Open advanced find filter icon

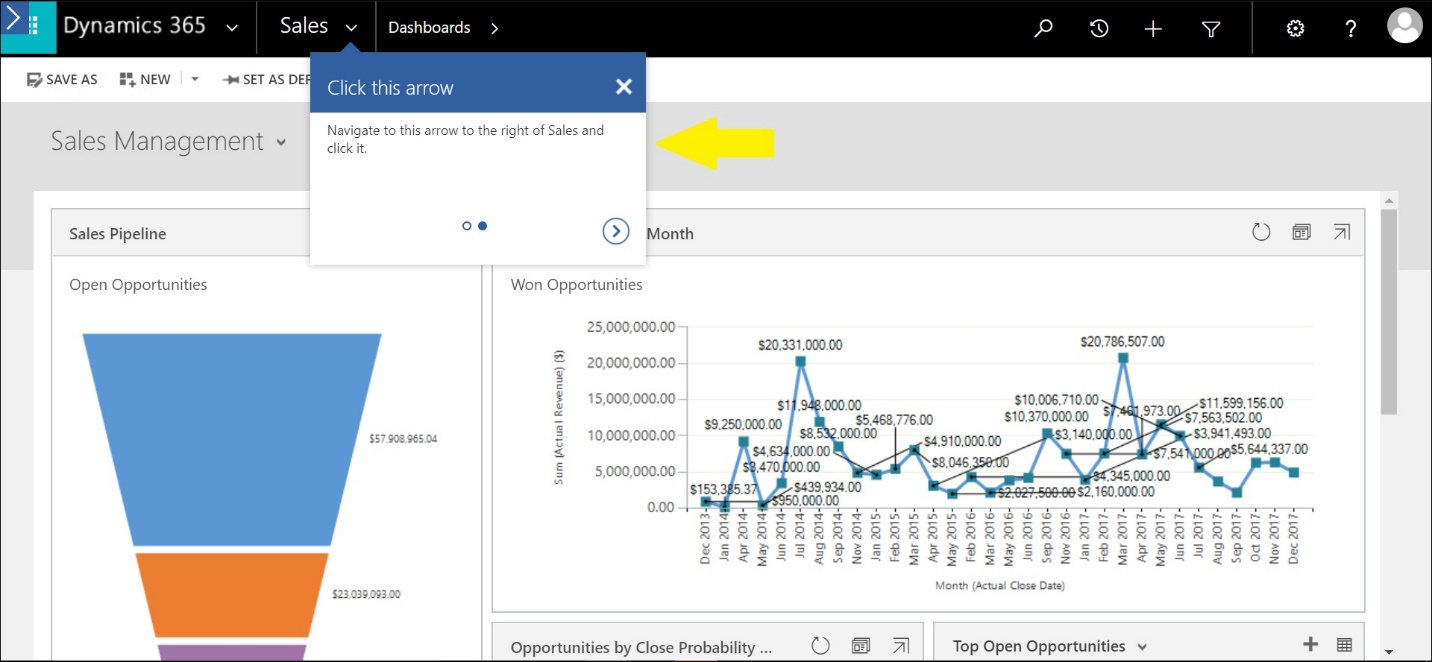(1211, 29)
